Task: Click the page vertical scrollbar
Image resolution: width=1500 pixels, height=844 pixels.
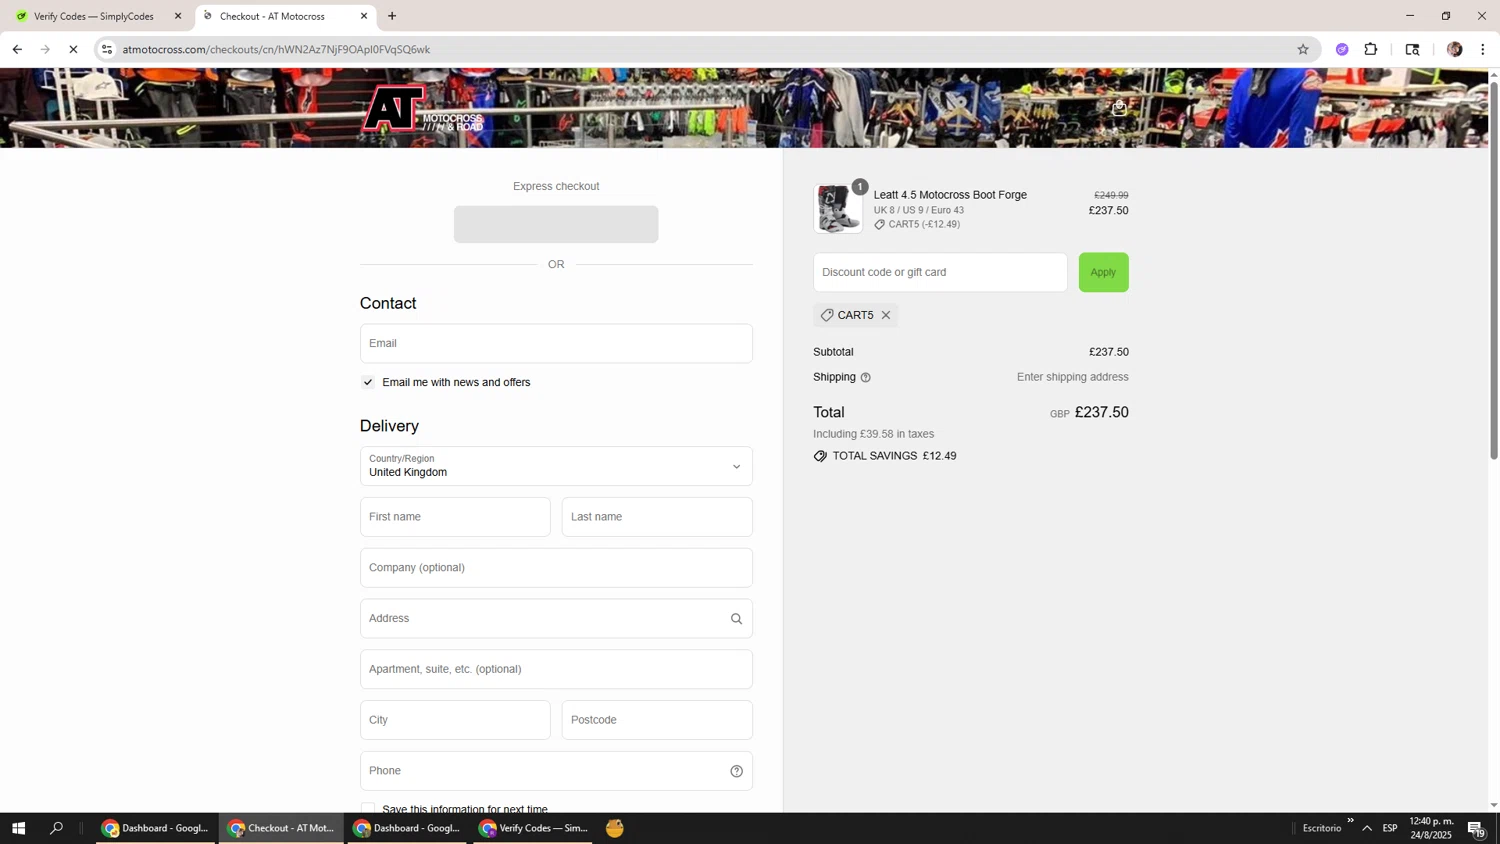Action: [1494, 270]
